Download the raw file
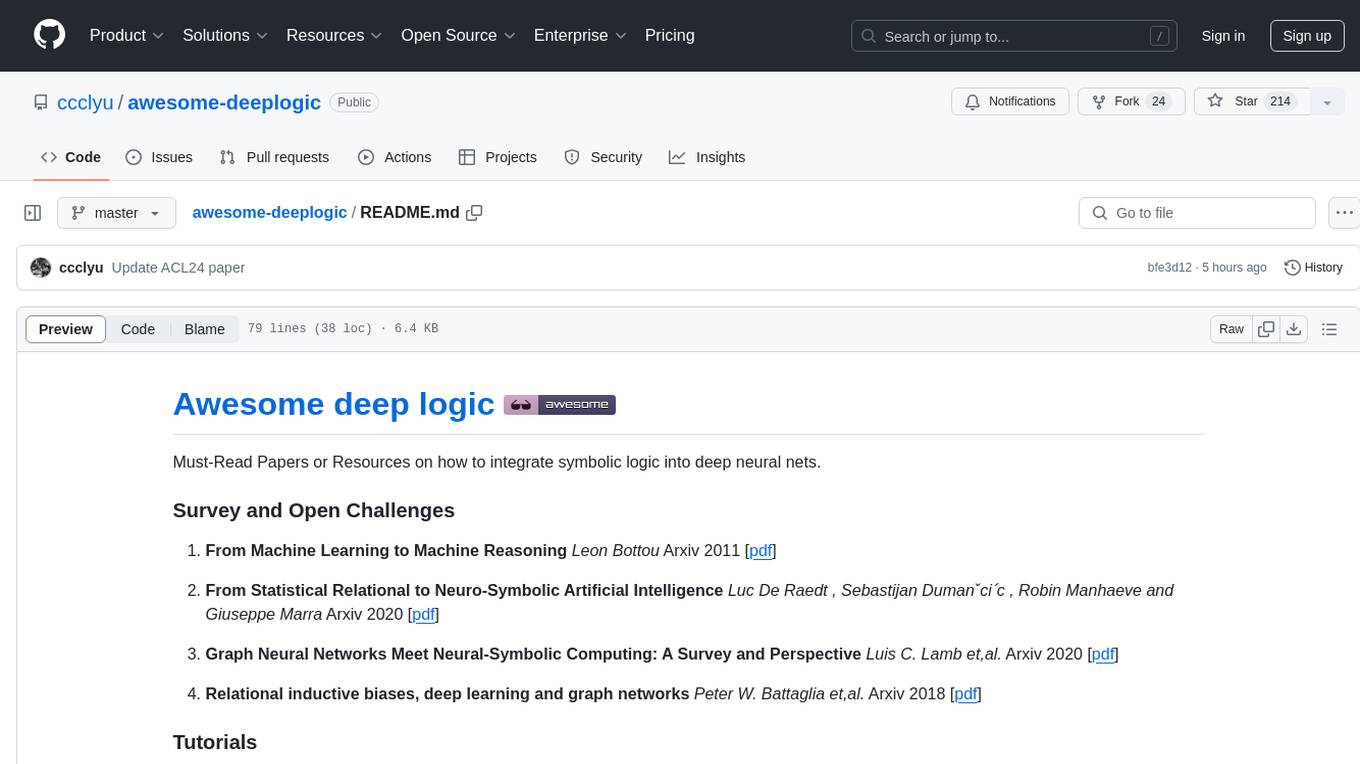Screen dimensions: 1360x764 (1294, 329)
